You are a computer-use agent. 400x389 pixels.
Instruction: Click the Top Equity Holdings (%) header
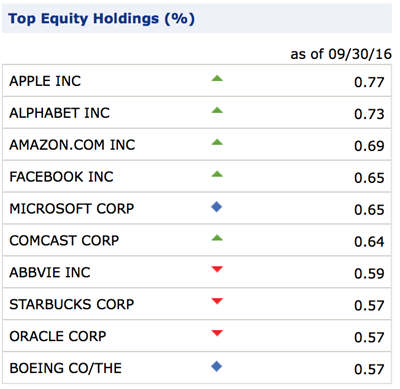(101, 19)
